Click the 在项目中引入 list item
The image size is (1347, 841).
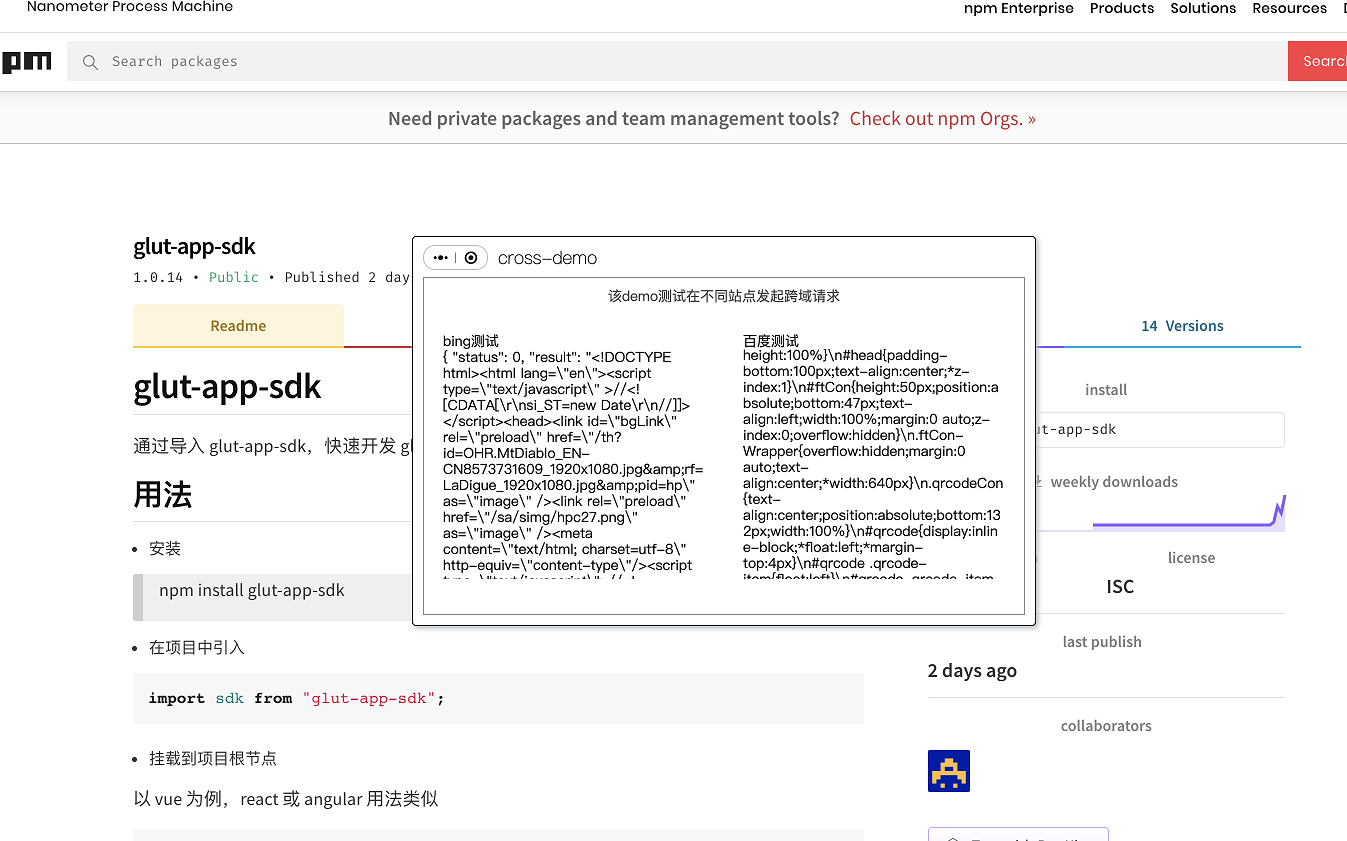click(197, 648)
